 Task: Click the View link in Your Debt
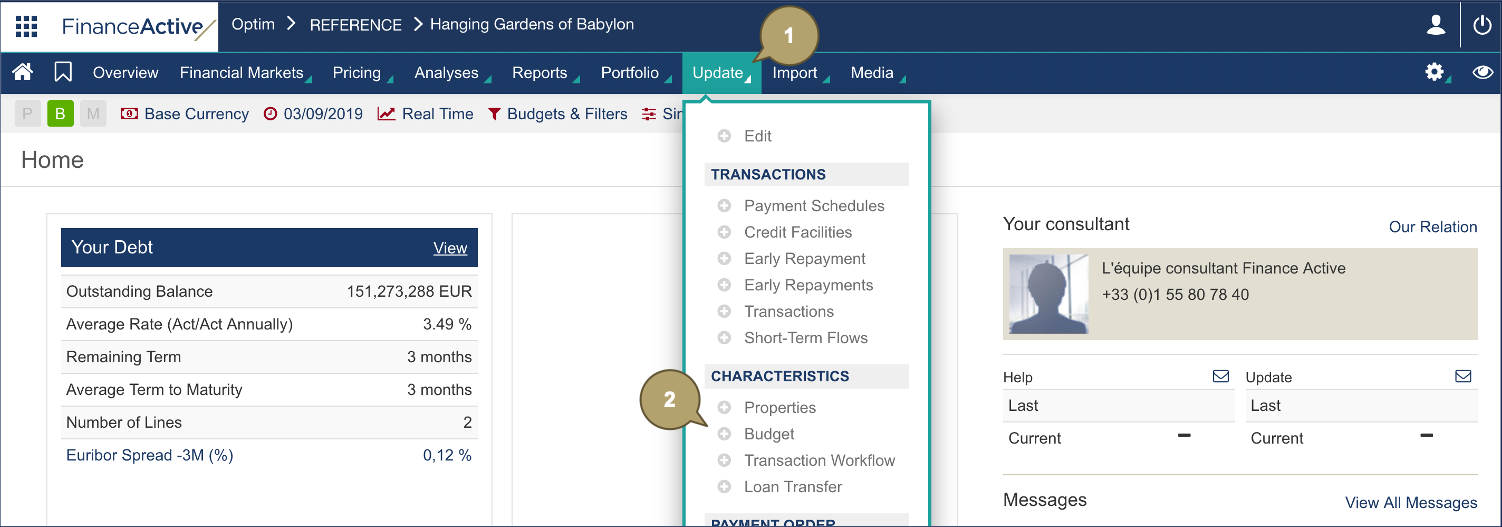pyautogui.click(x=450, y=248)
